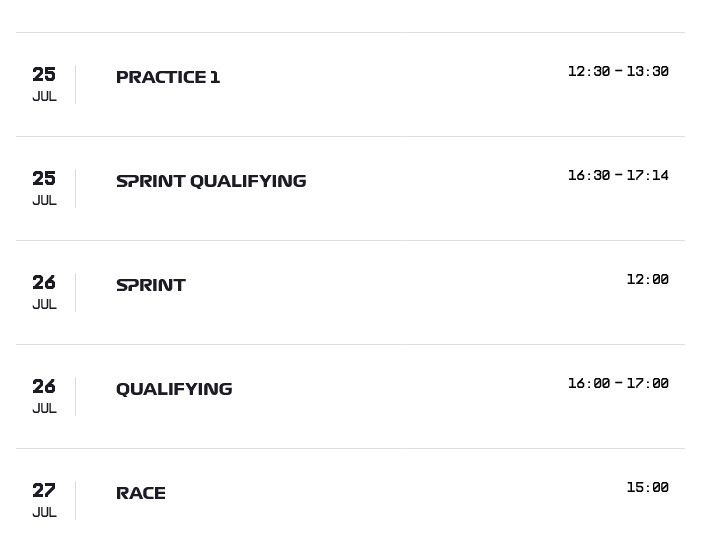The height and width of the screenshot is (546, 701).
Task: Click the 12:30 - 13:30 time for Practice 1
Action: [x=618, y=71]
